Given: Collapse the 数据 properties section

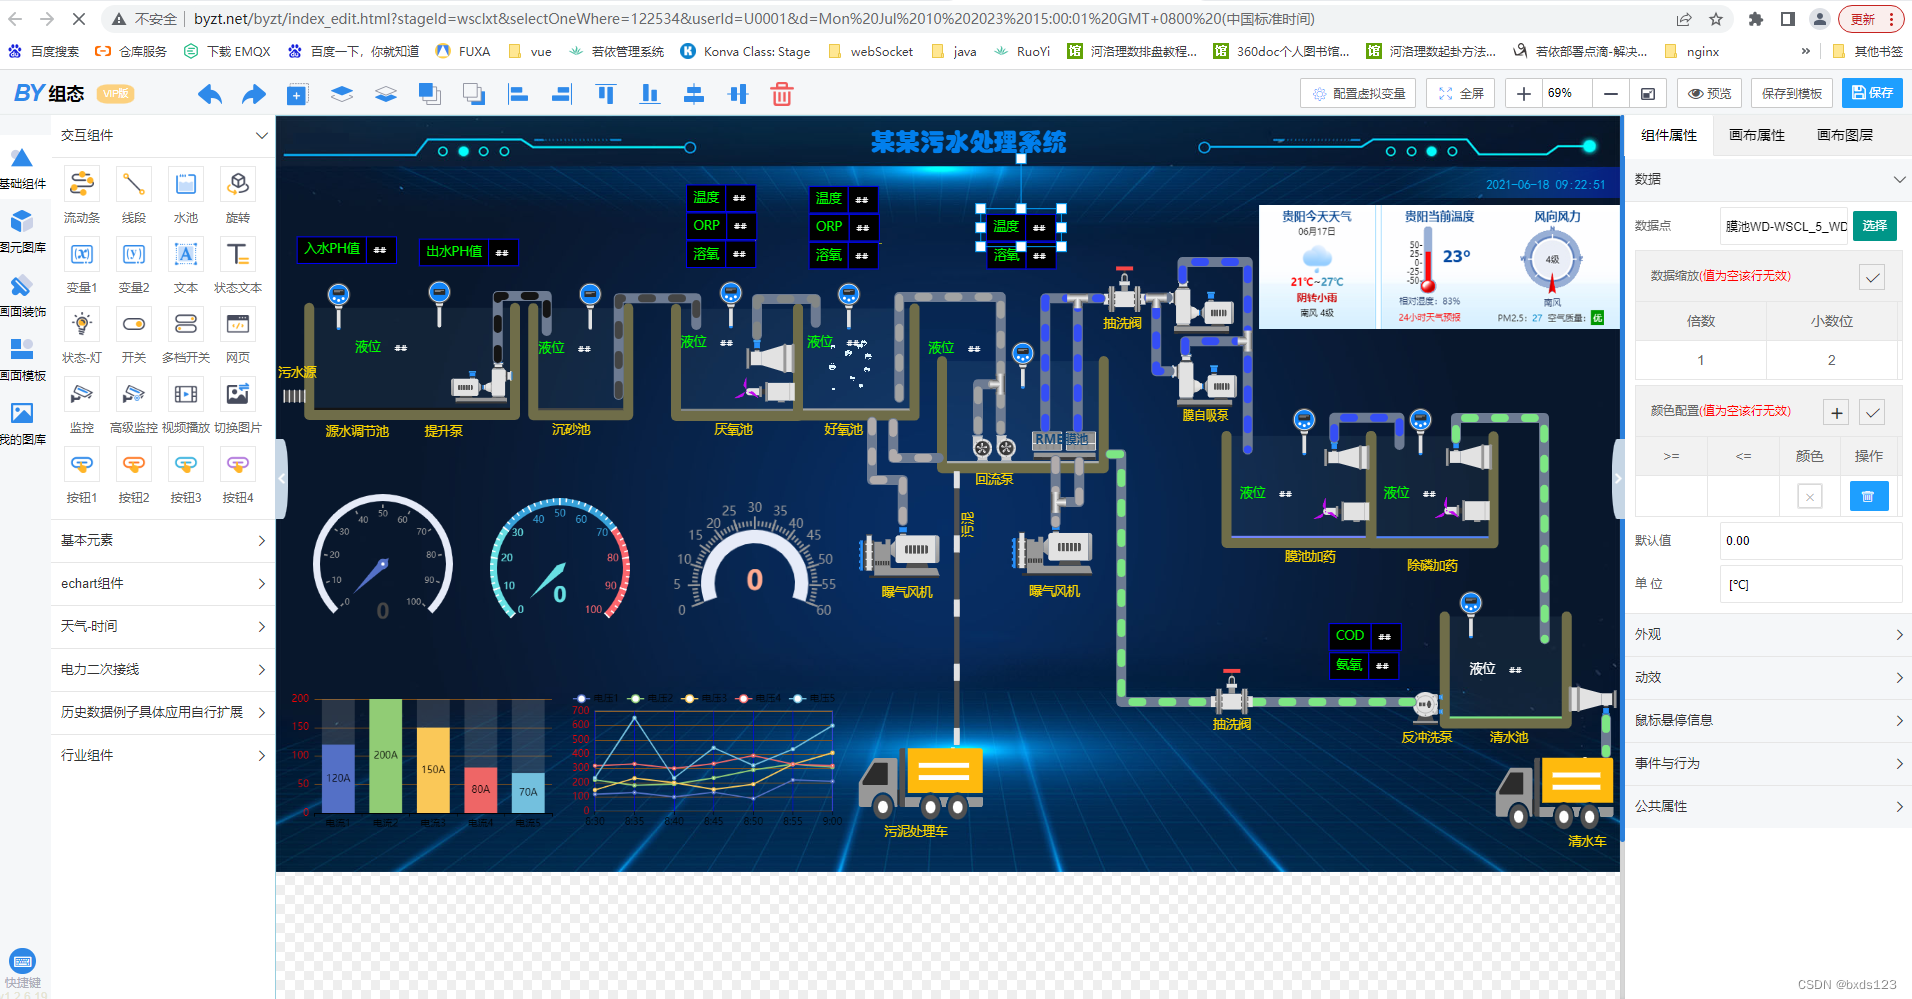Looking at the screenshot, I should click(x=1769, y=179).
